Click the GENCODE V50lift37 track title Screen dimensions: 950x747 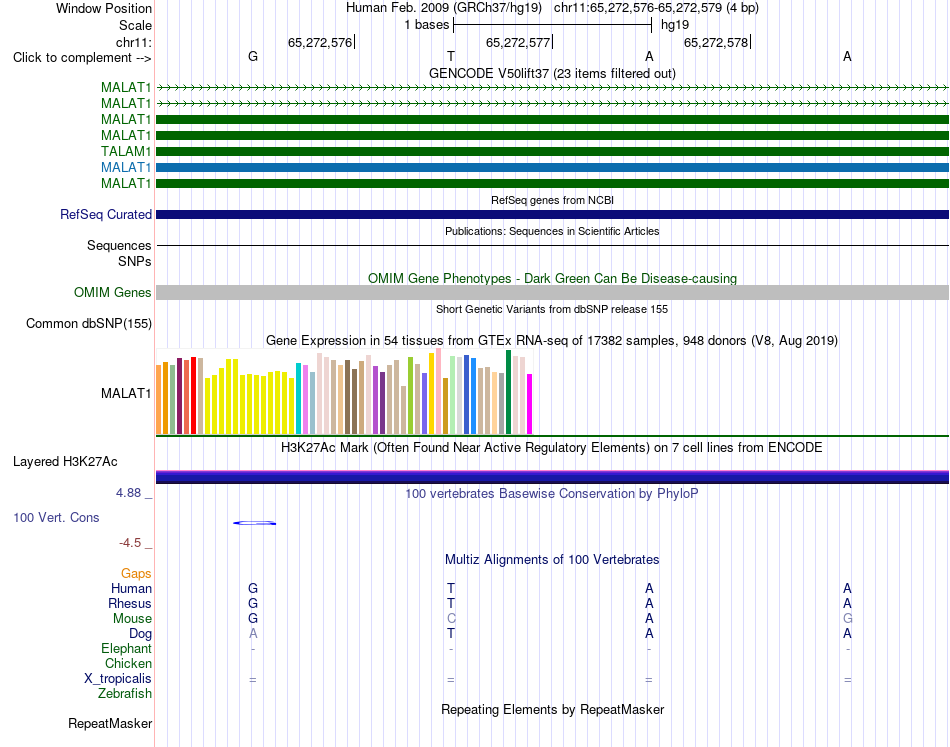(x=552, y=73)
